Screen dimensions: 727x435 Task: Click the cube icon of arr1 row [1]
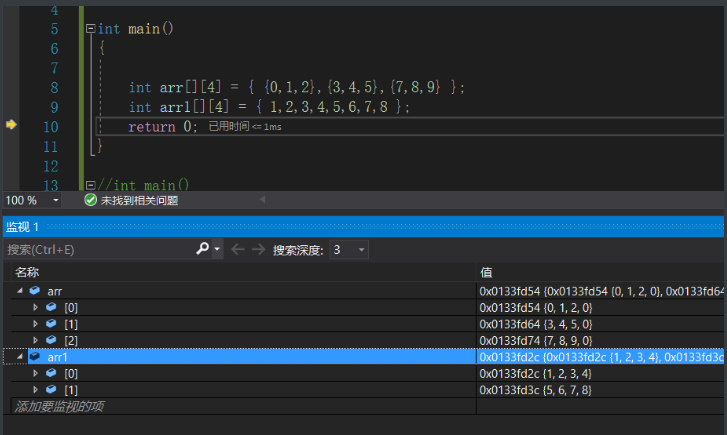51,390
